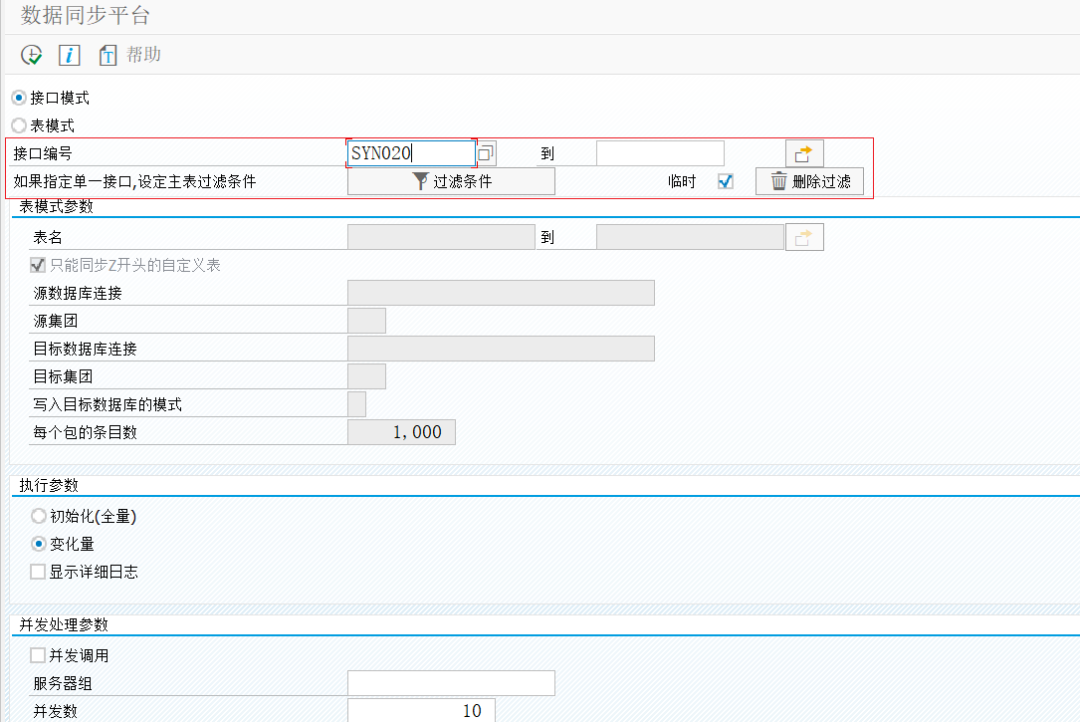Toggle 只能同步Z开头的自定义表 checkbox
Viewport: 1080px width, 722px height.
38,265
